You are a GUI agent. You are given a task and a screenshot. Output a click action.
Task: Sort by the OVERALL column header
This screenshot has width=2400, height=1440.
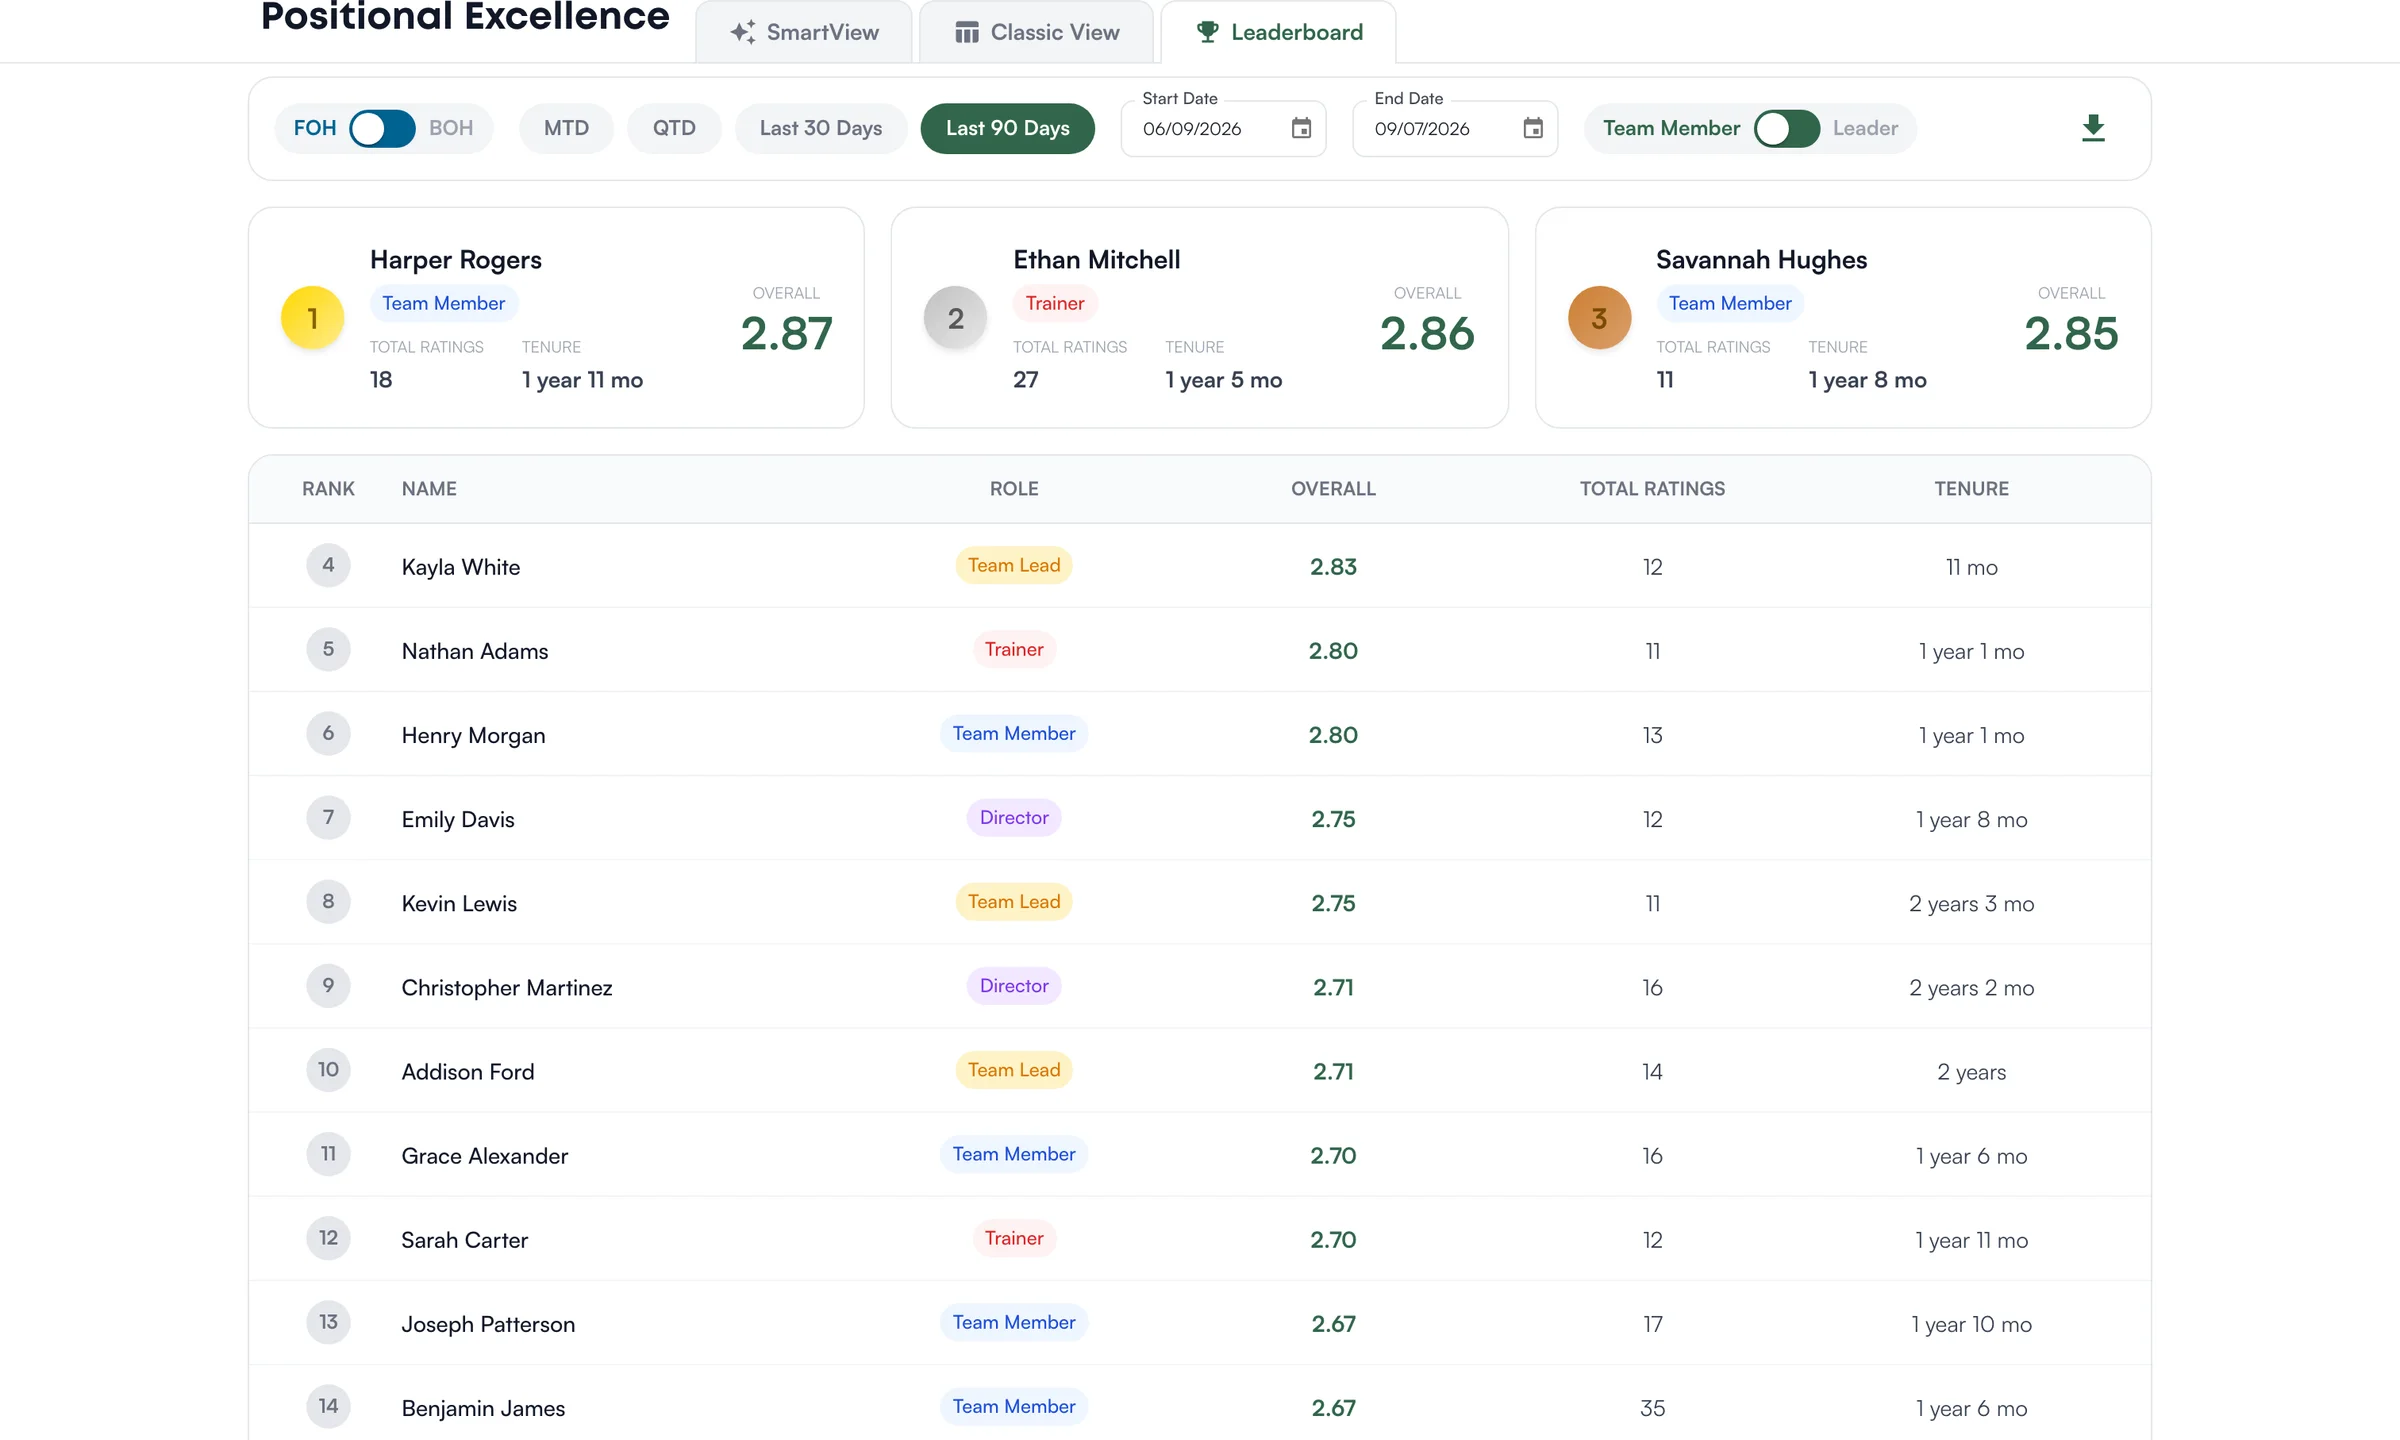[1333, 489]
